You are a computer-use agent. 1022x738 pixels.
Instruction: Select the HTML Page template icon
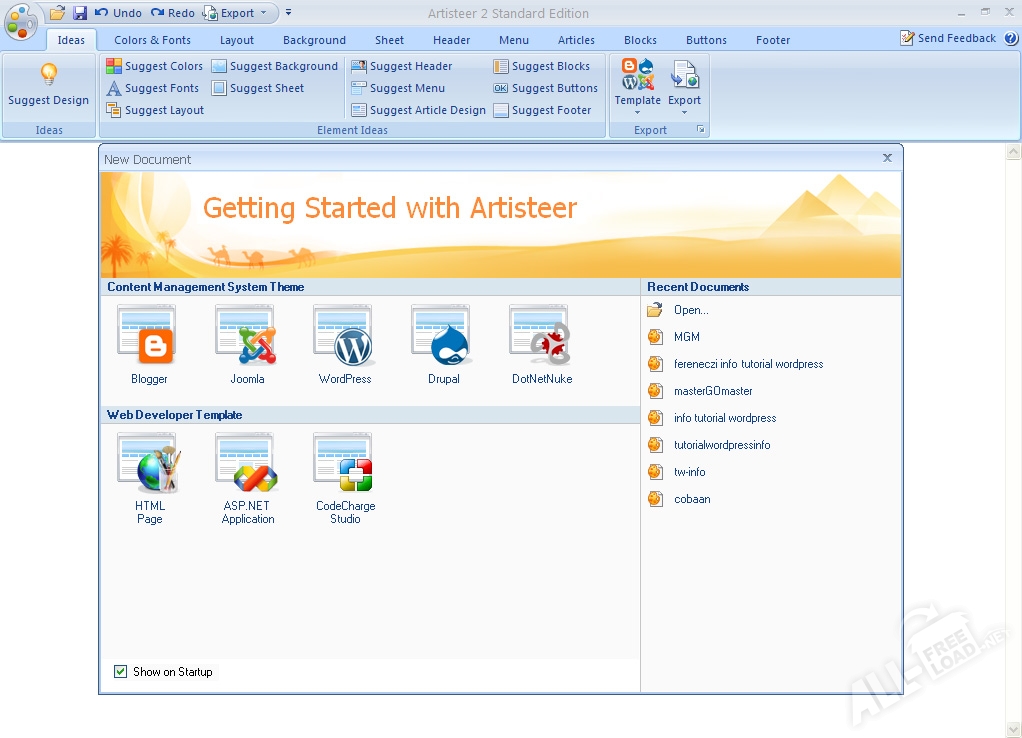[149, 463]
